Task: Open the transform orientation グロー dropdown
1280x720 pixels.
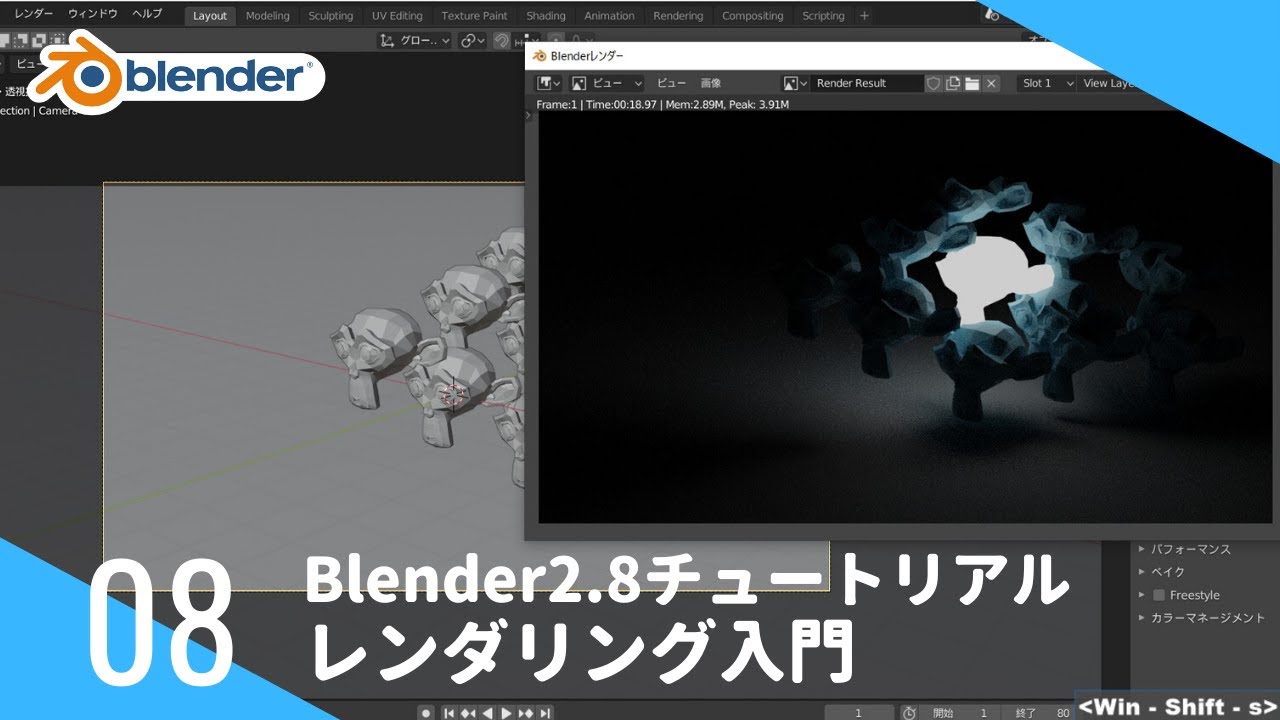Action: tap(415, 41)
